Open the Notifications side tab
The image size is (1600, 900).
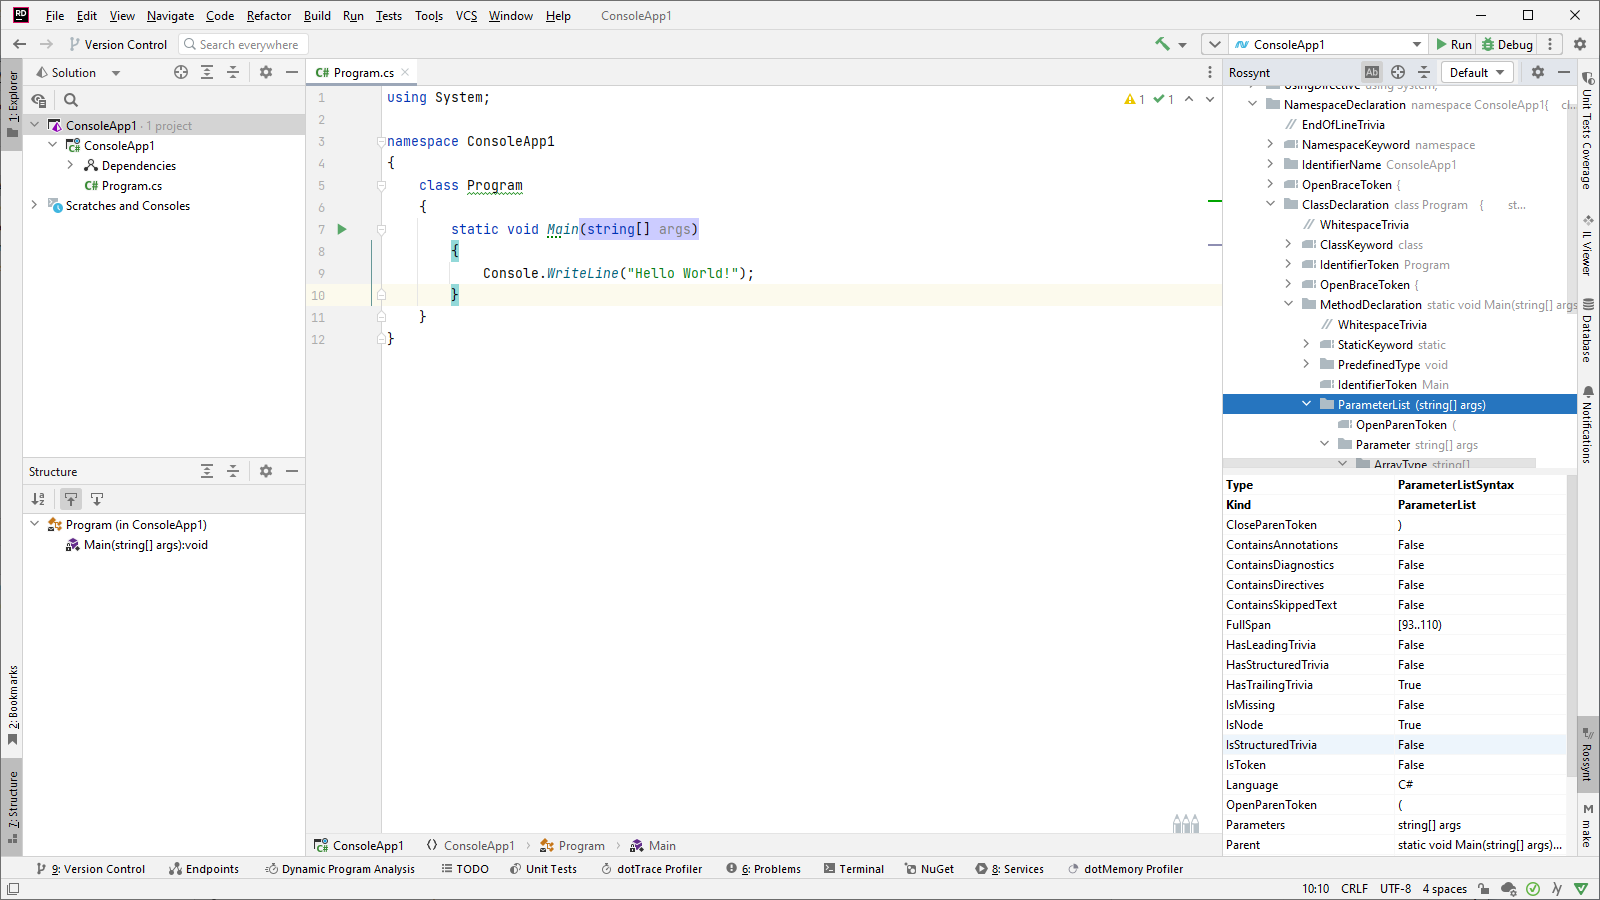click(x=1587, y=424)
